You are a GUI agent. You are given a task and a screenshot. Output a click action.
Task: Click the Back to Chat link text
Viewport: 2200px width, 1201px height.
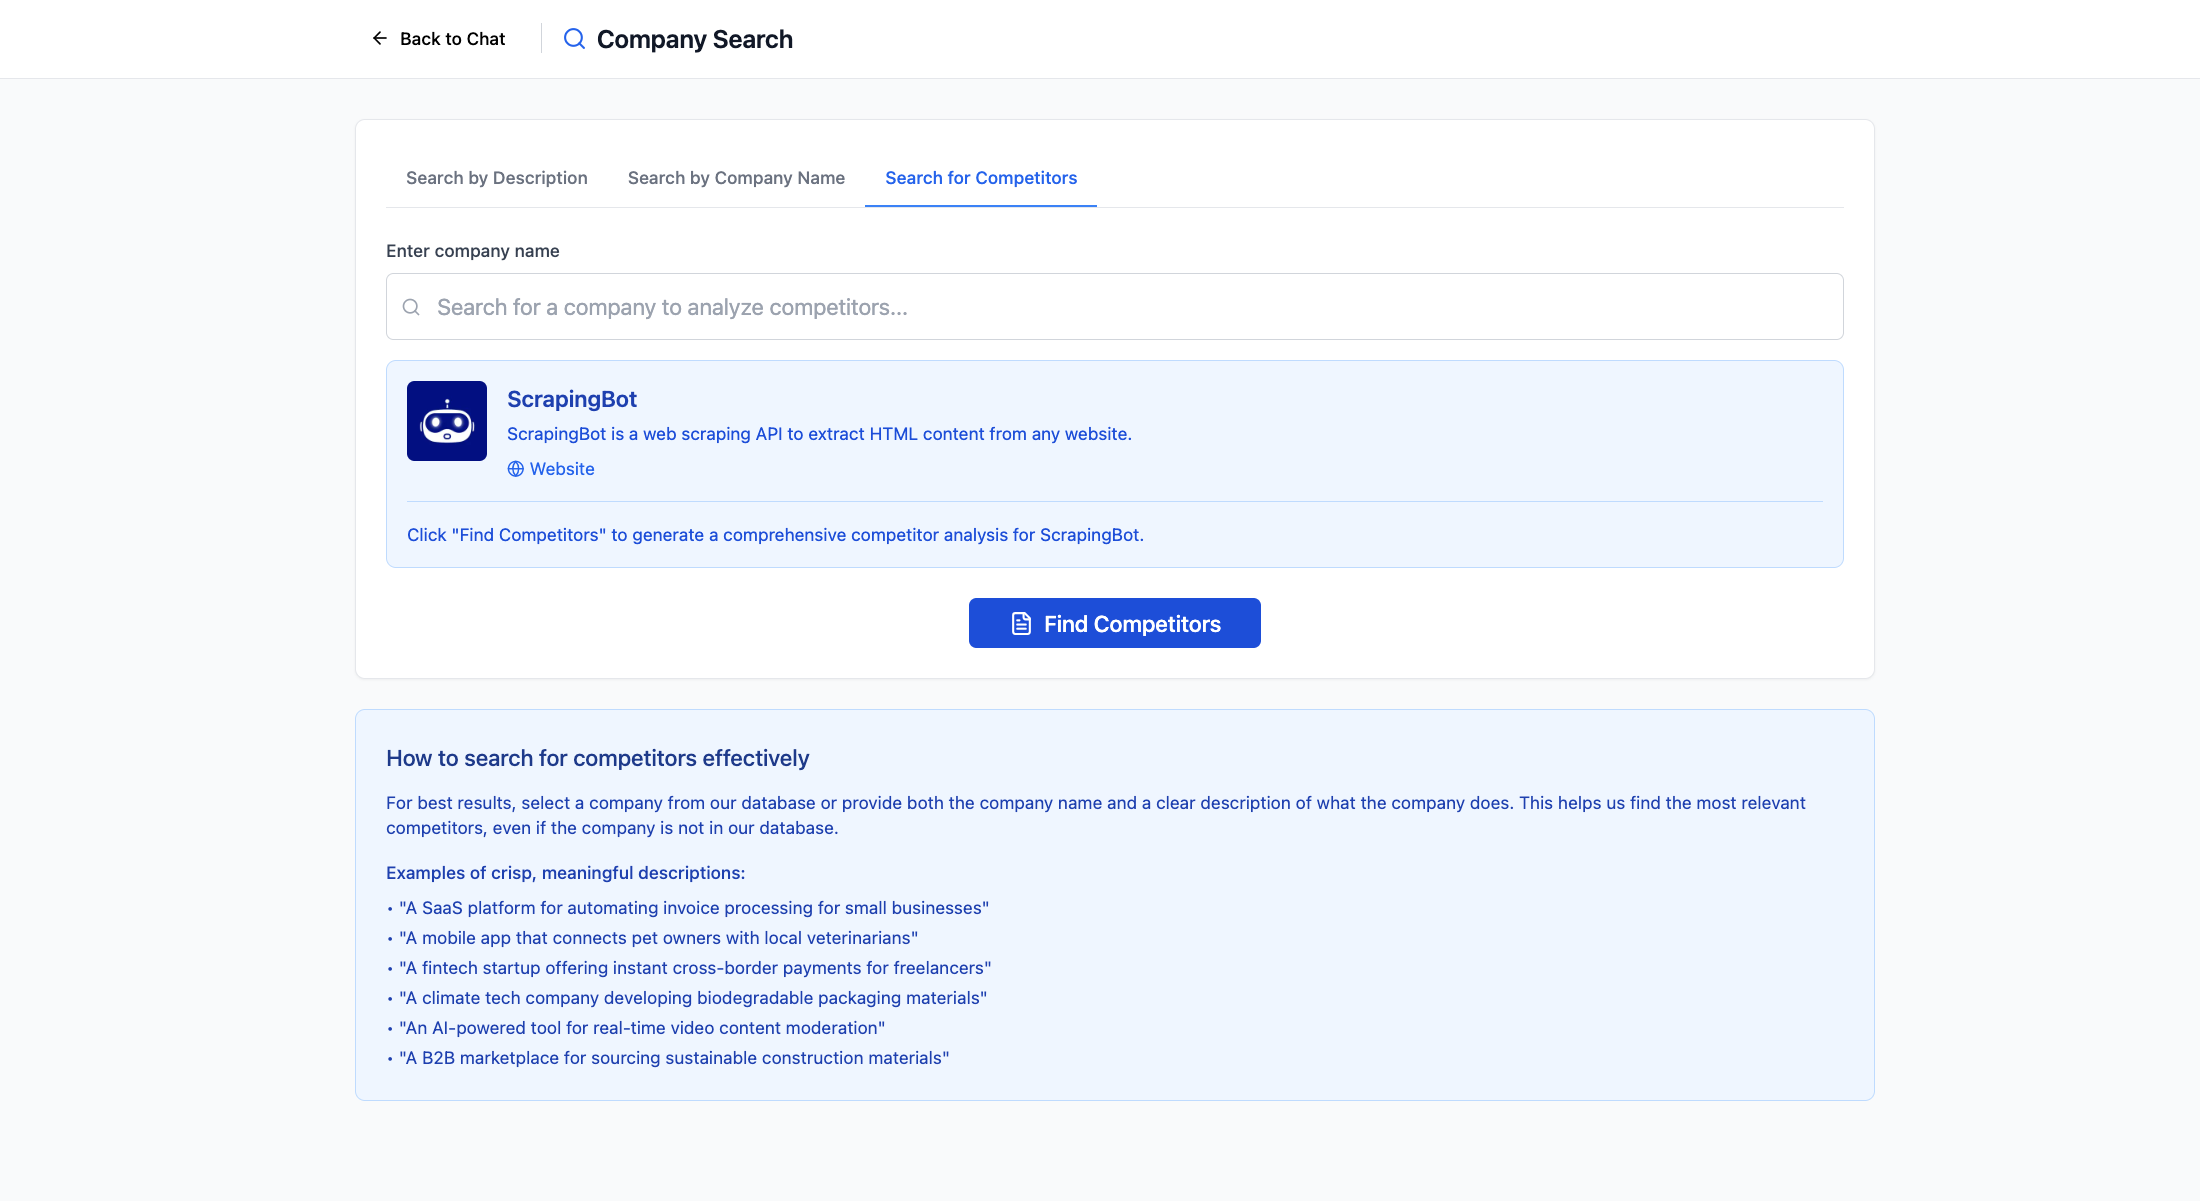pos(452,39)
